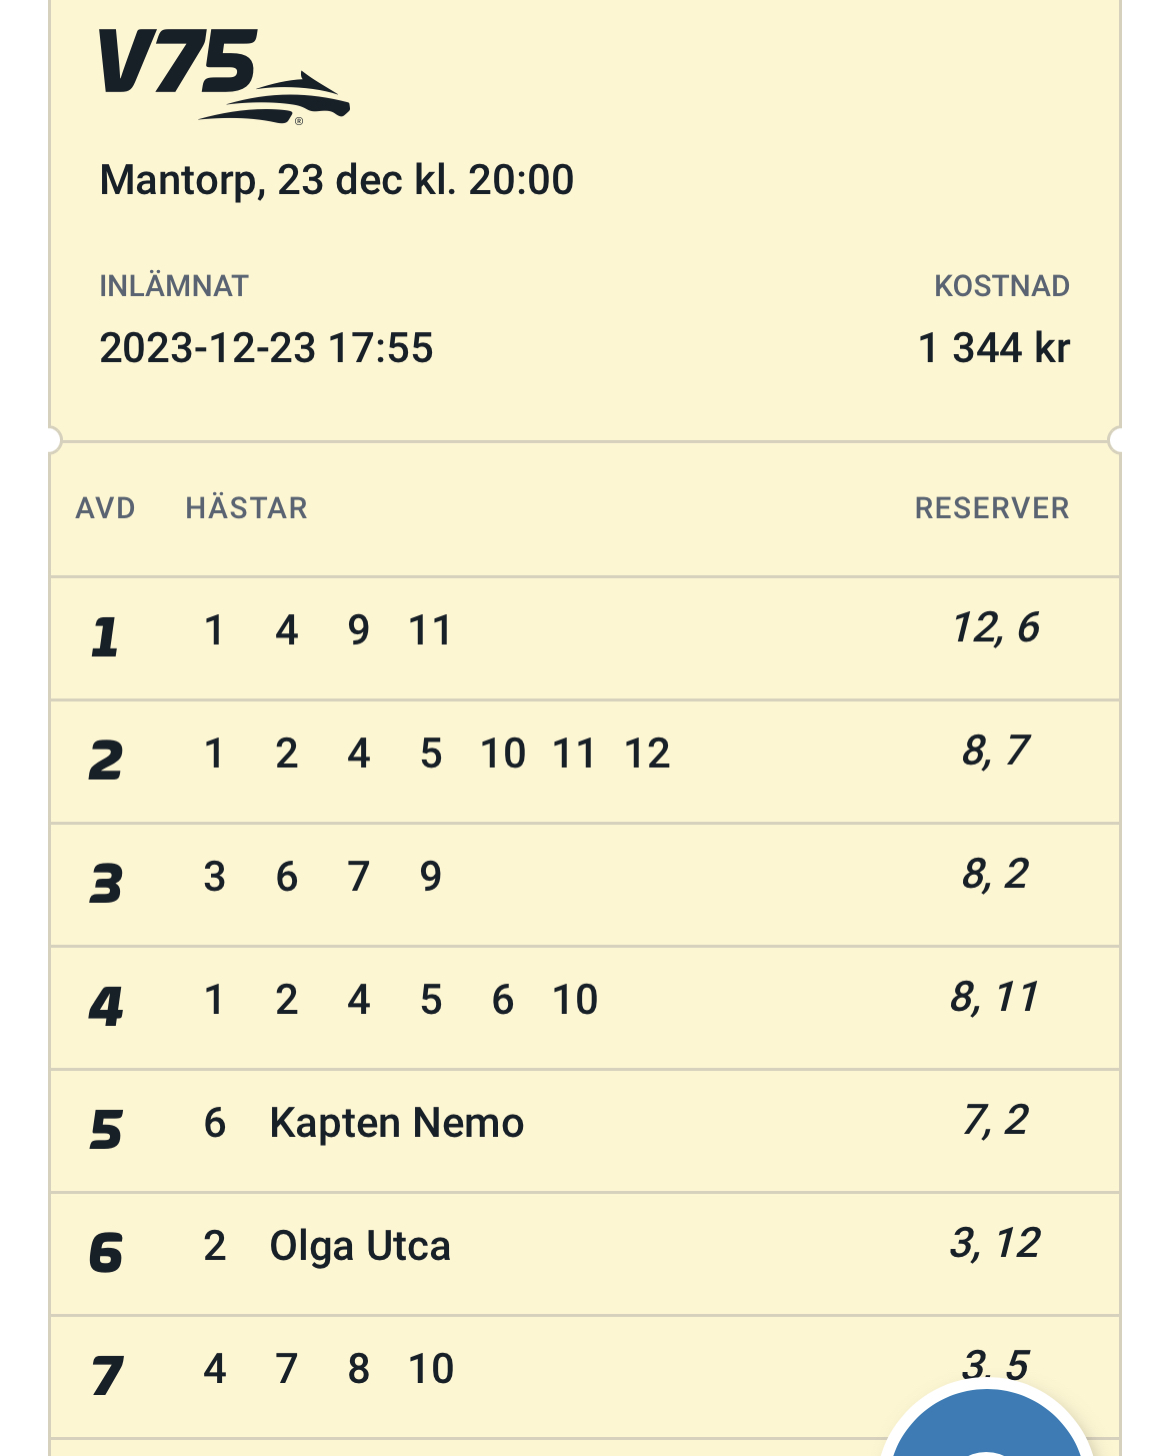Tap the HÄSTAR column header
Screen dimensions: 1170x1456
246,508
